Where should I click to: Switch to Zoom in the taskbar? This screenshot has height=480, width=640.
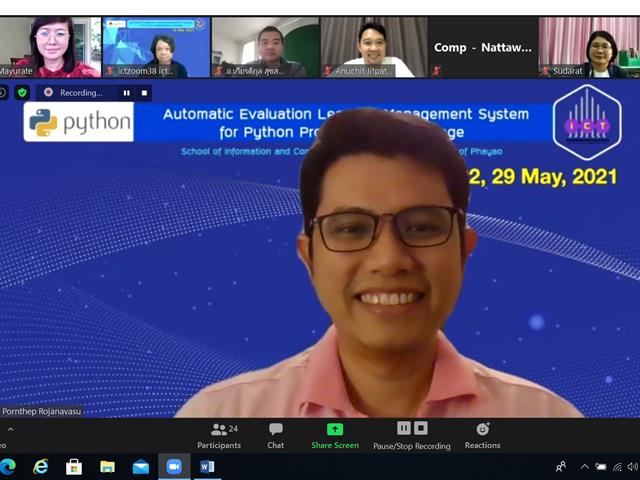174,467
